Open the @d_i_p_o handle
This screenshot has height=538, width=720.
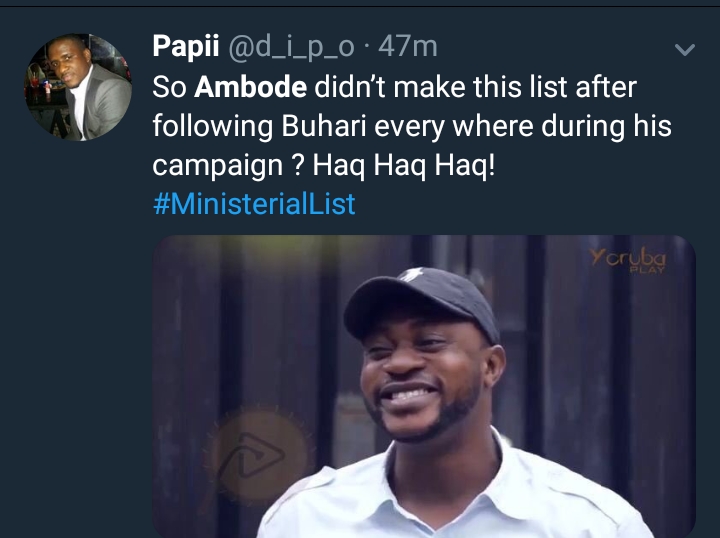pos(292,46)
